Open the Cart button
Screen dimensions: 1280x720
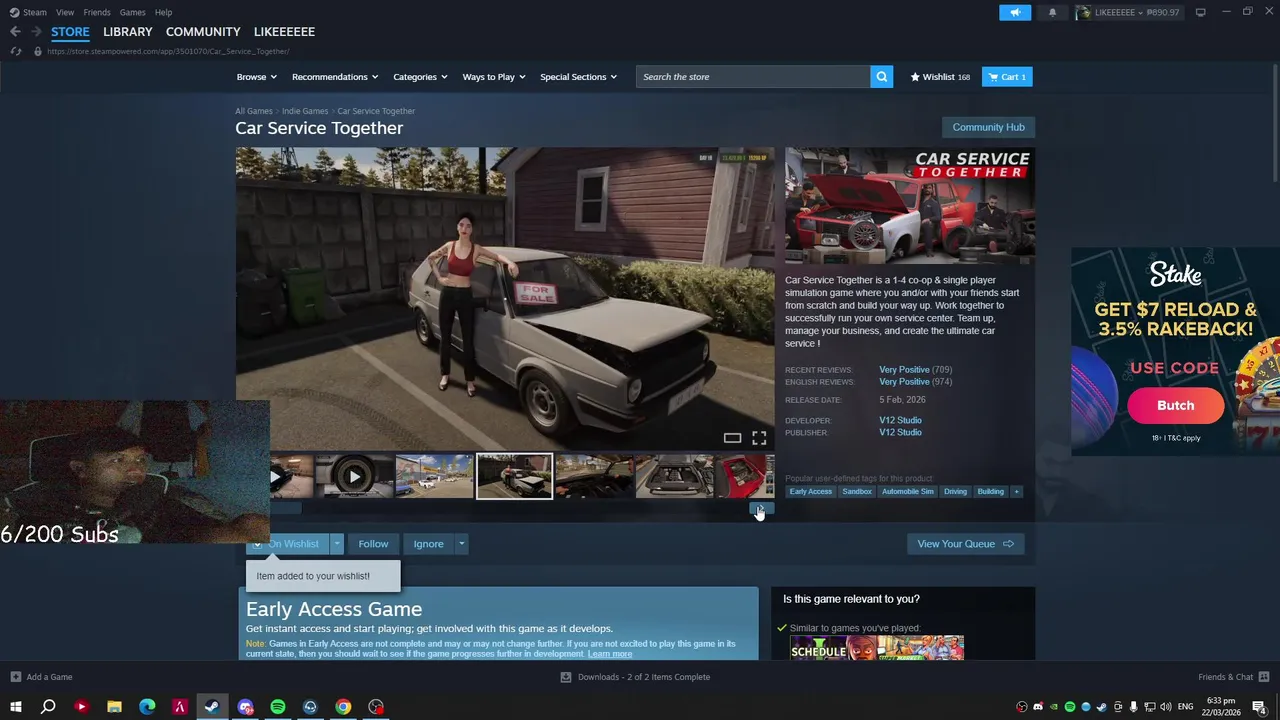(1007, 77)
